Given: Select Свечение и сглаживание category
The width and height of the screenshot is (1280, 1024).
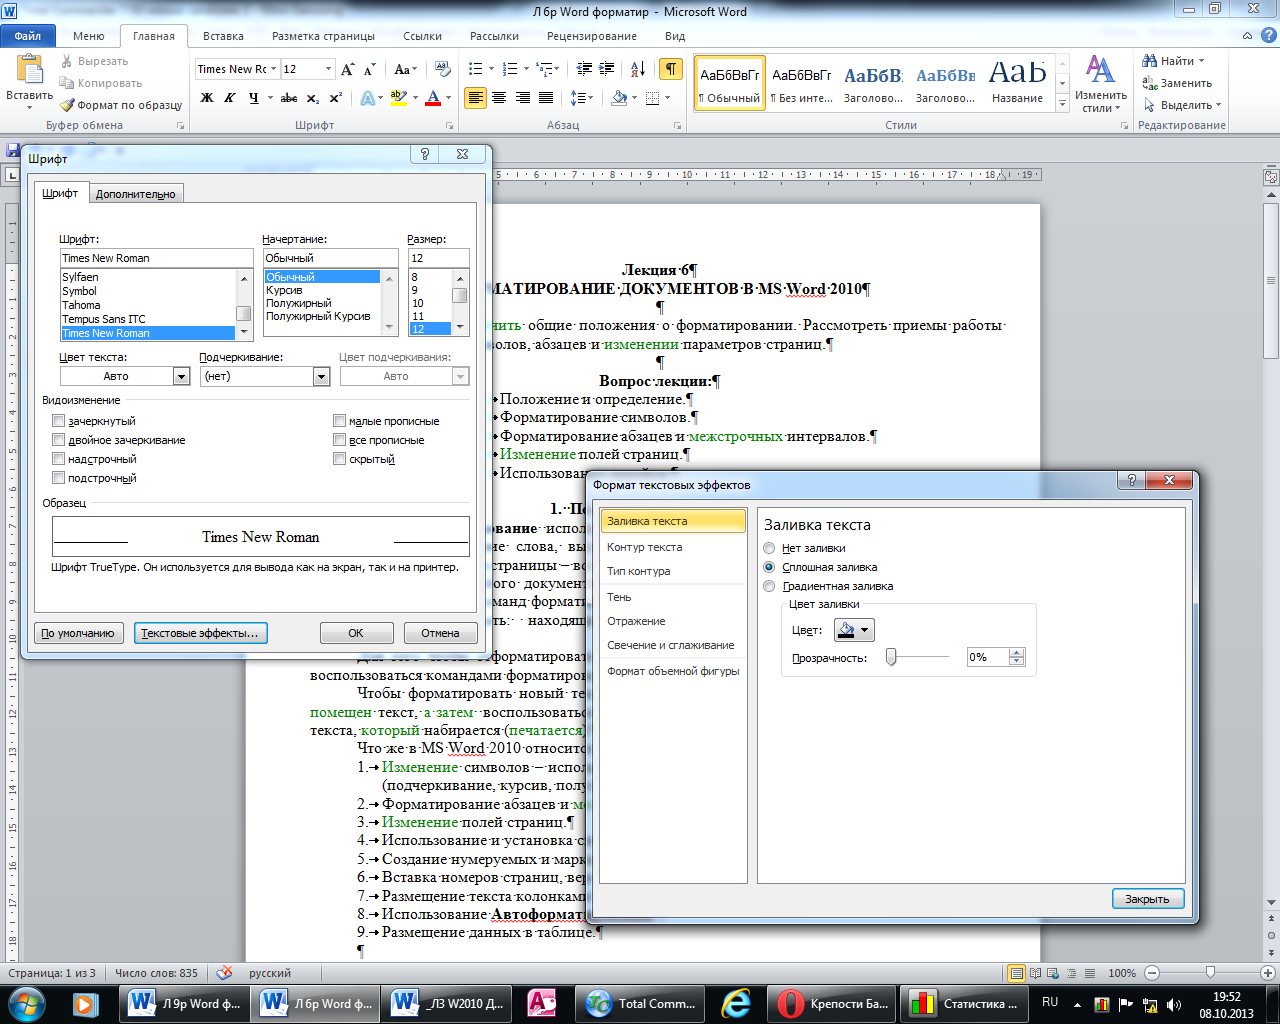Looking at the screenshot, I should pyautogui.click(x=674, y=645).
